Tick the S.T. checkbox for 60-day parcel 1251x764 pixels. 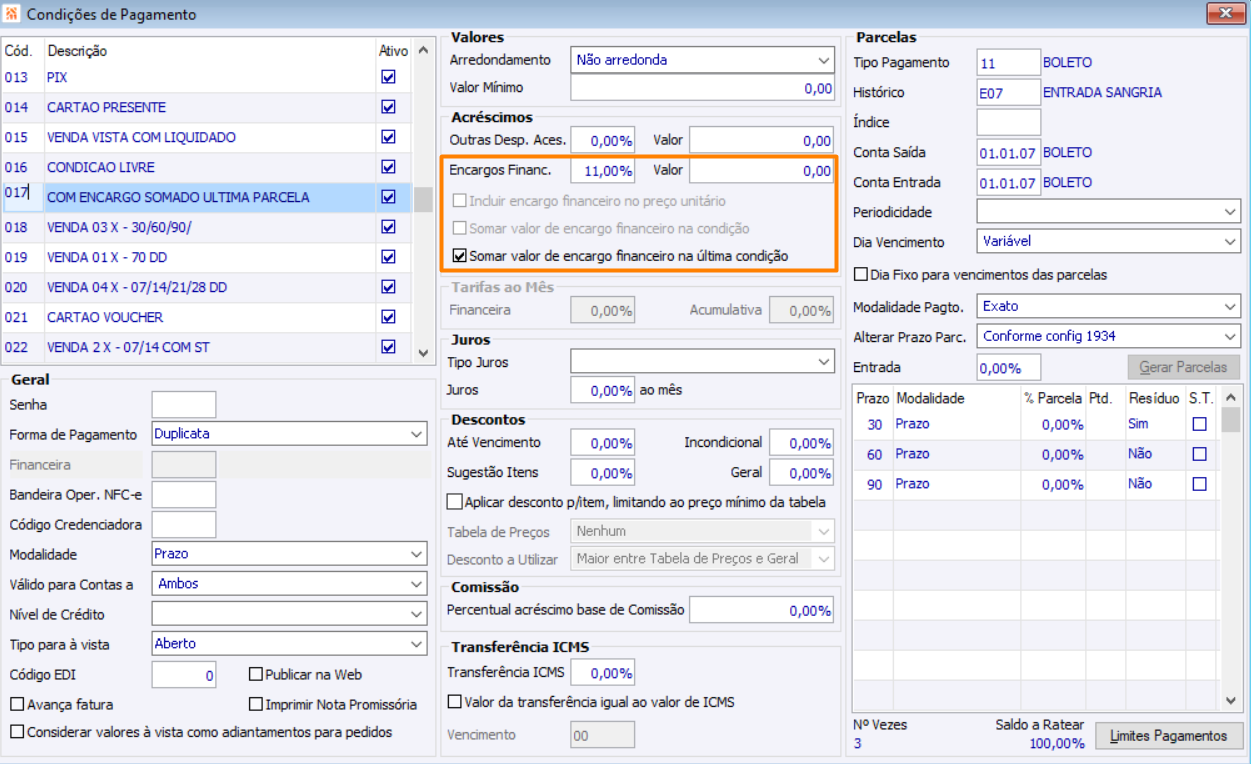pos(1199,454)
